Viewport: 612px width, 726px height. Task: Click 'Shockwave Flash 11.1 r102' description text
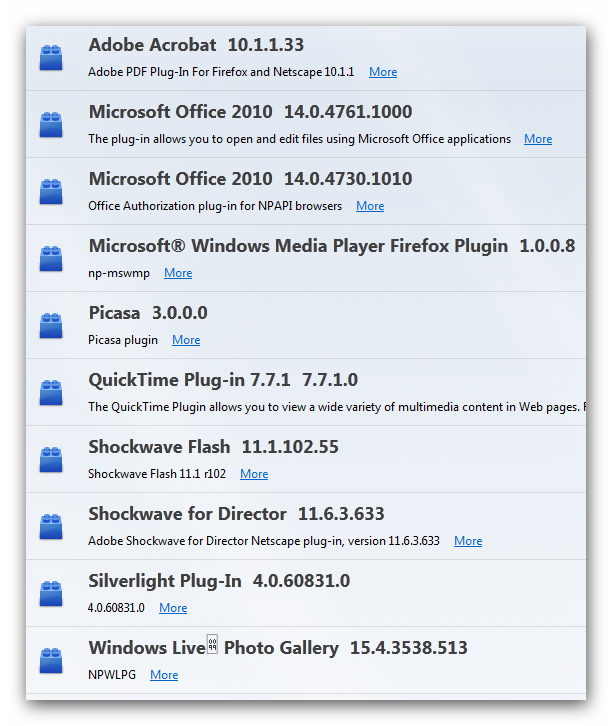157,474
